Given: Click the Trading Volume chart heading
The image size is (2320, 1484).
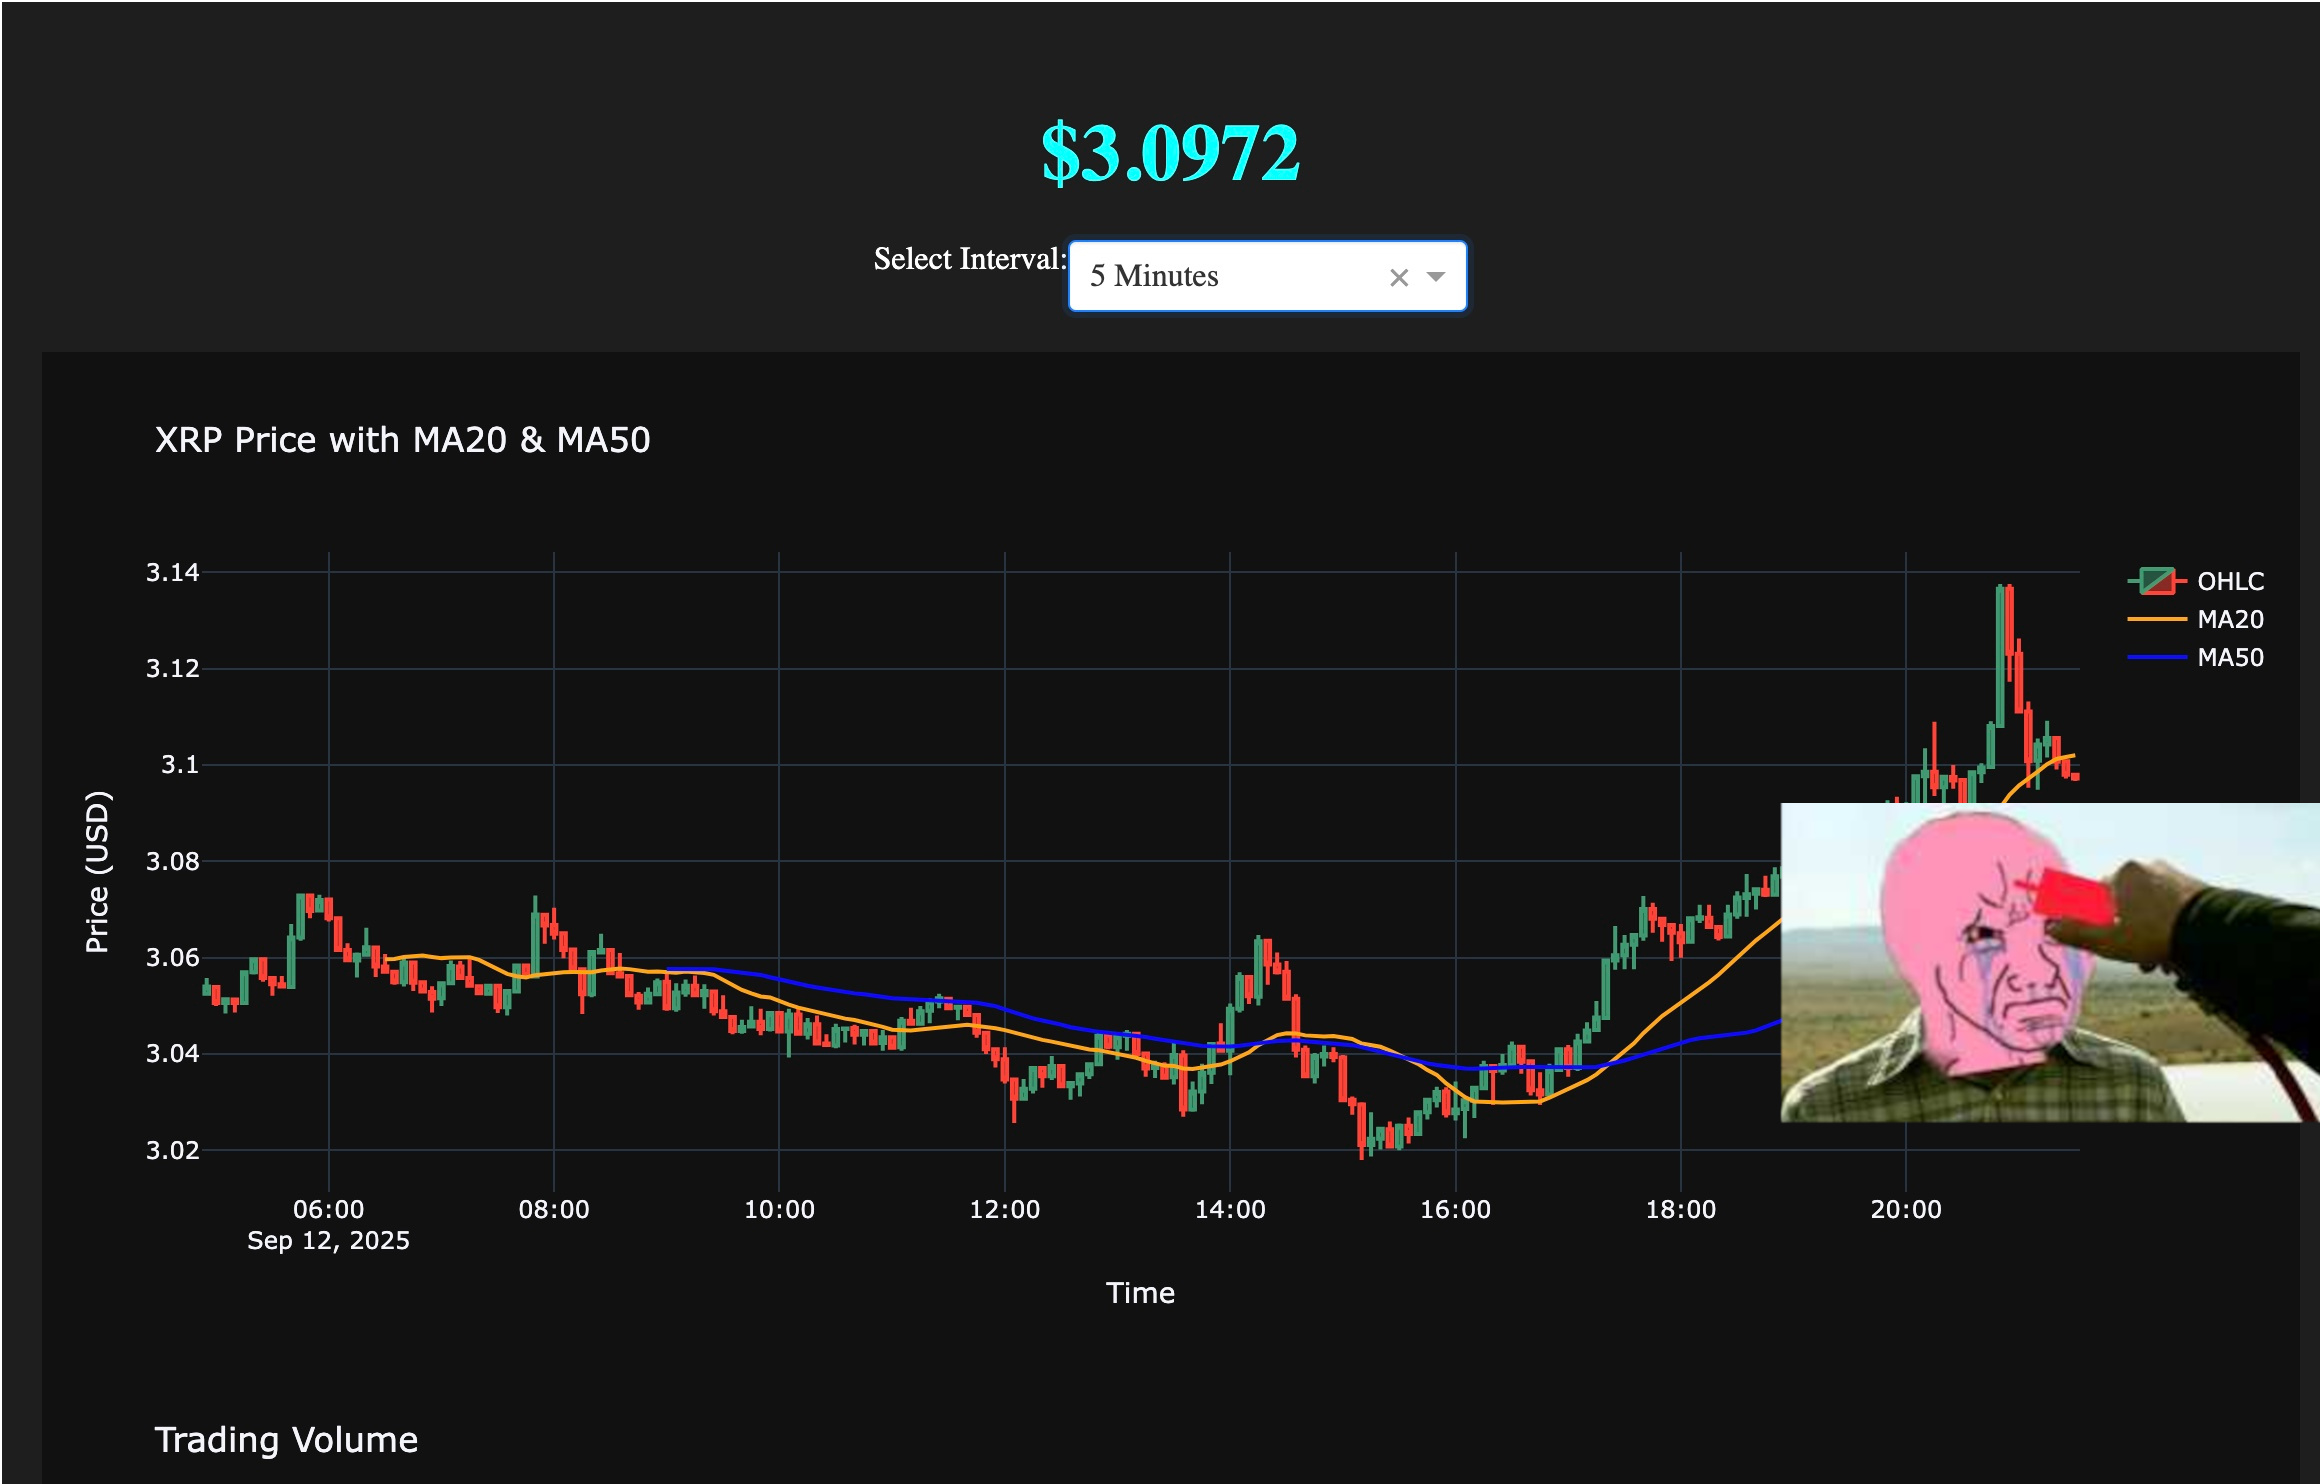Looking at the screenshot, I should (286, 1440).
